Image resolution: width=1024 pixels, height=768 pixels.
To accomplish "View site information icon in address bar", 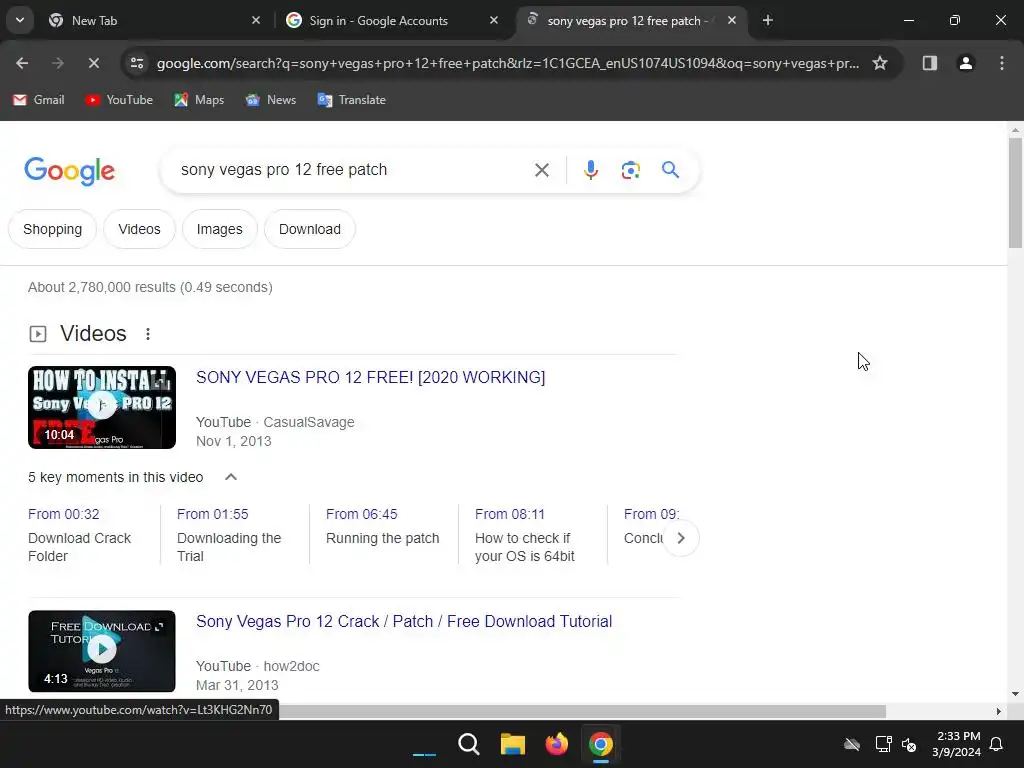I will (136, 63).
